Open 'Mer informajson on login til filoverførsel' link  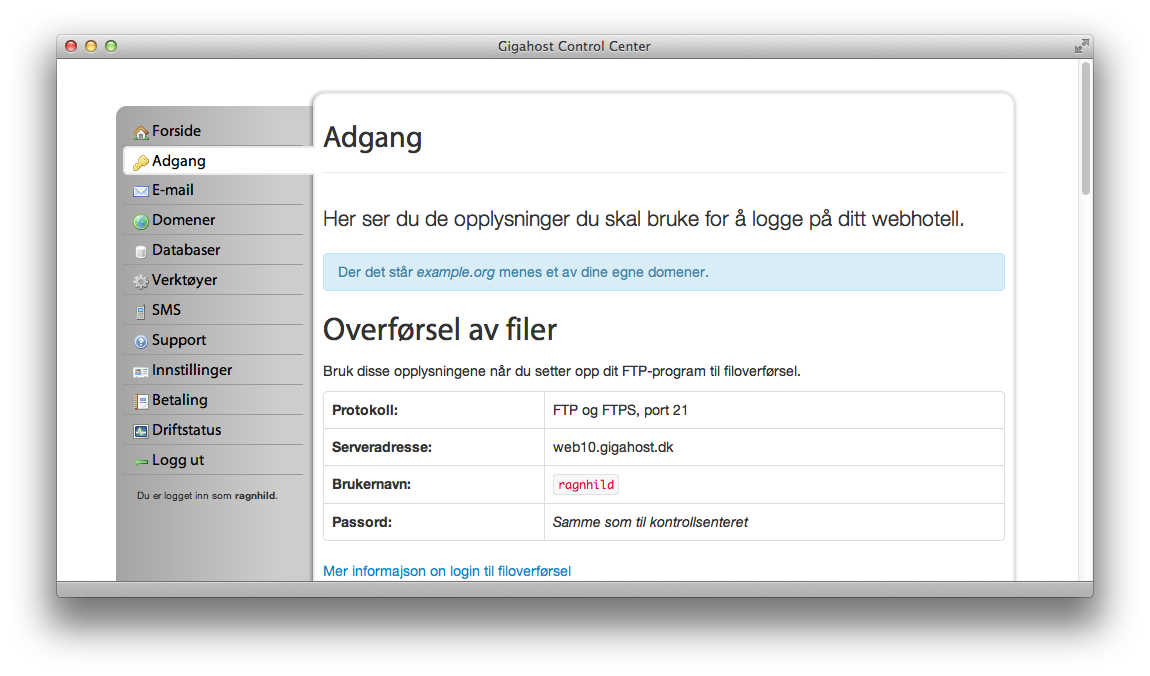(x=447, y=571)
